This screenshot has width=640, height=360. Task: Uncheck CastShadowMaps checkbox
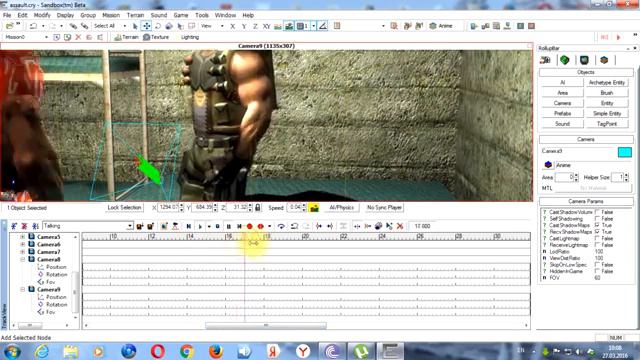597,225
